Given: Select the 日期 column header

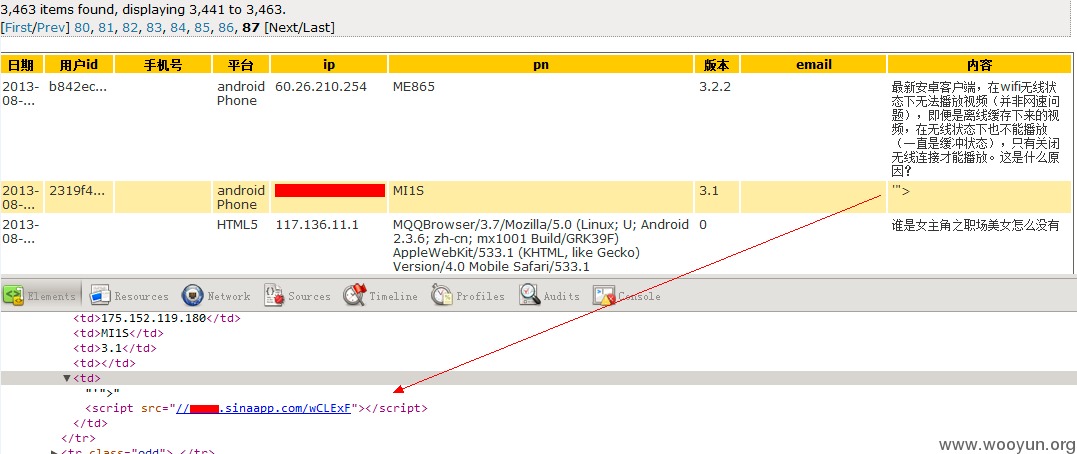Looking at the screenshot, I should (23, 65).
